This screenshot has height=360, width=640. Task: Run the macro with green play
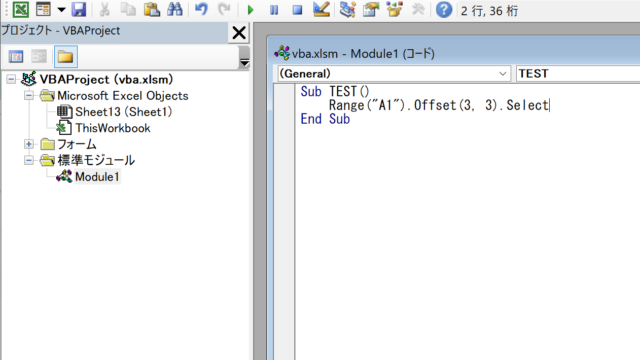pos(250,10)
